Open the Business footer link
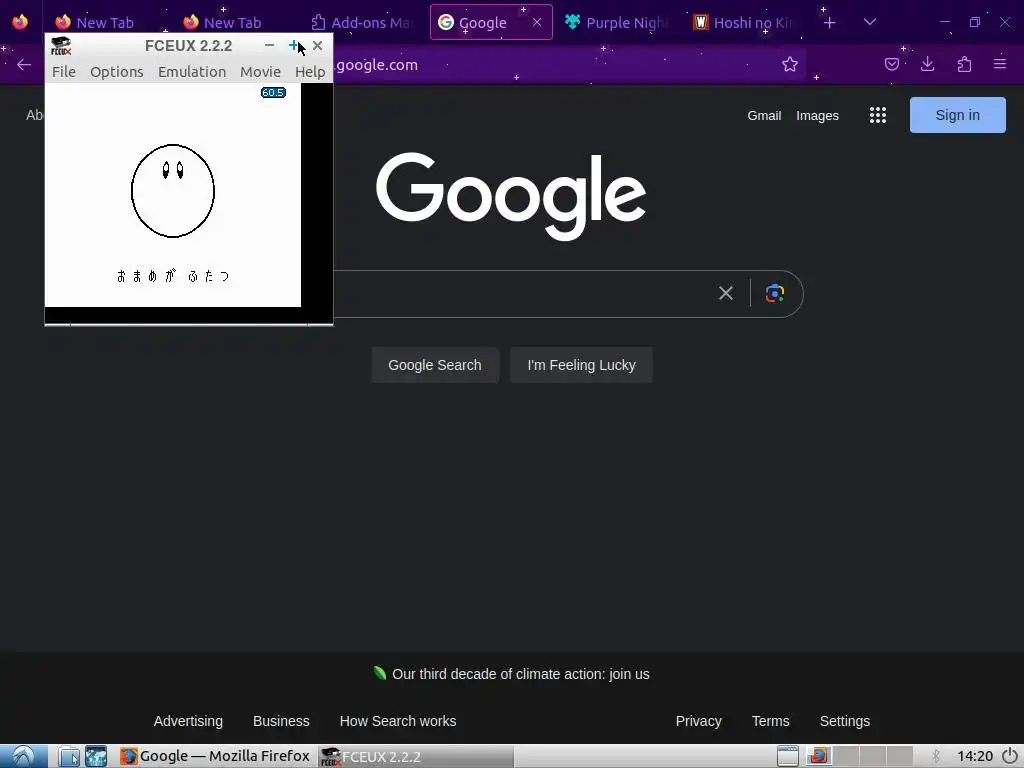This screenshot has height=768, width=1024. (x=281, y=721)
